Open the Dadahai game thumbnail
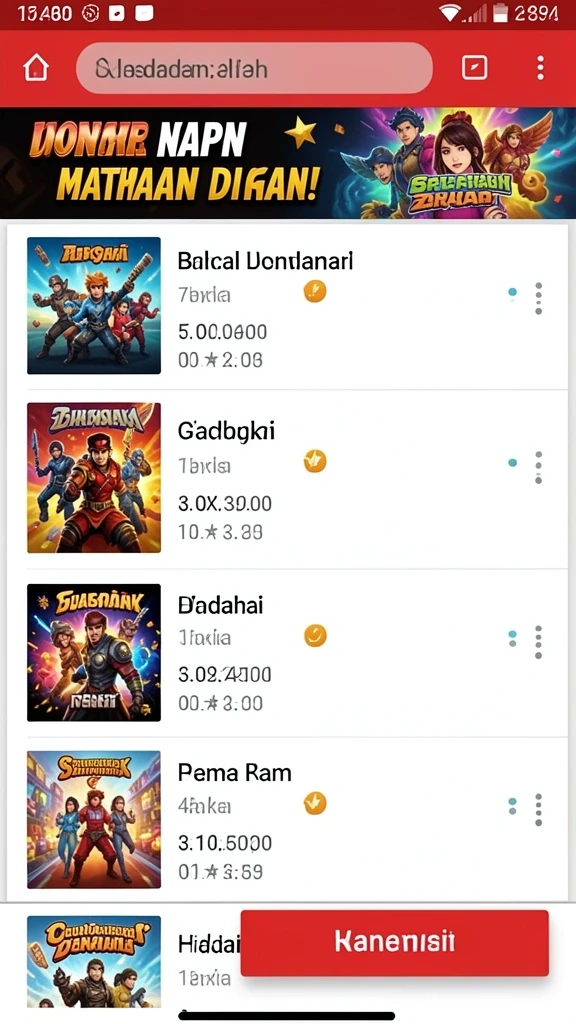This screenshot has height=1024, width=576. point(94,652)
